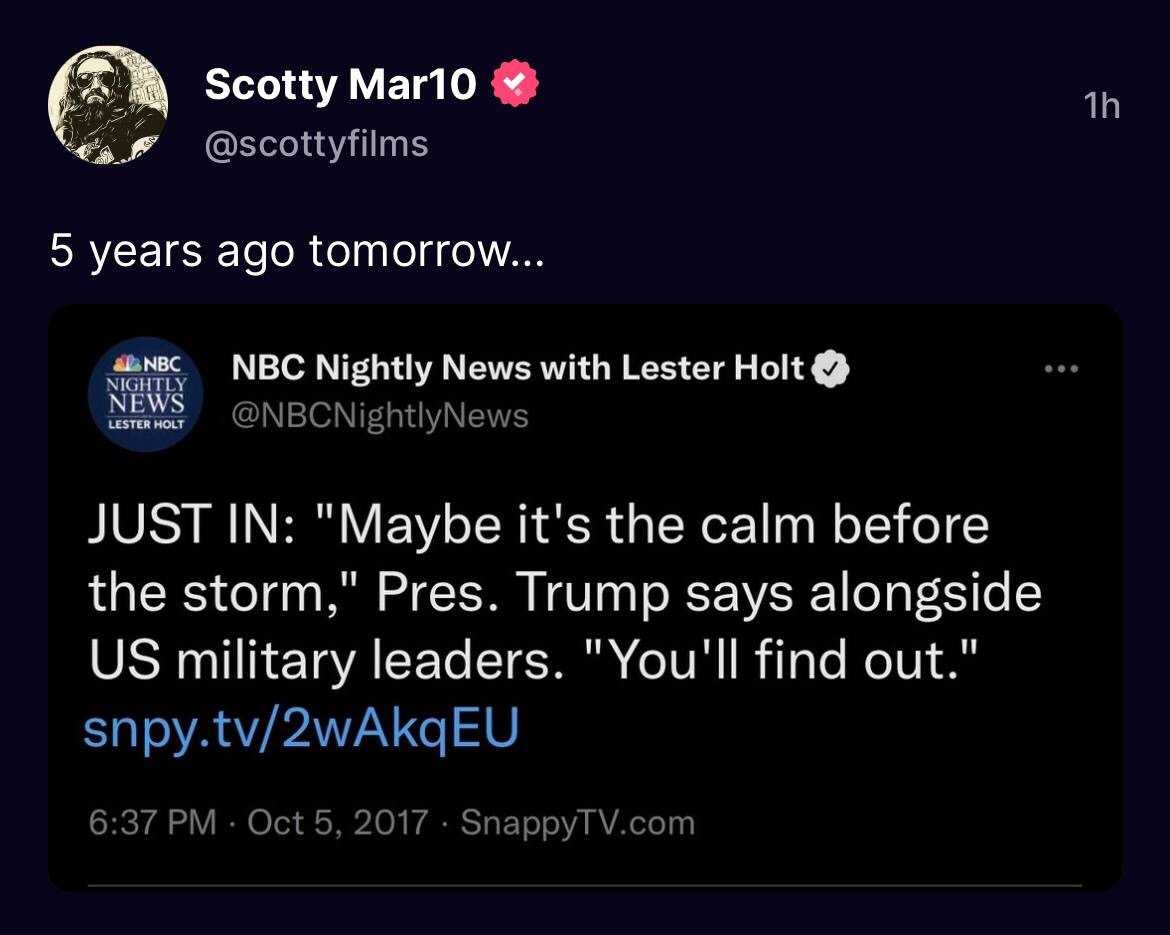Click the 1h post timestamp
This screenshot has width=1170, height=935.
point(1101,106)
